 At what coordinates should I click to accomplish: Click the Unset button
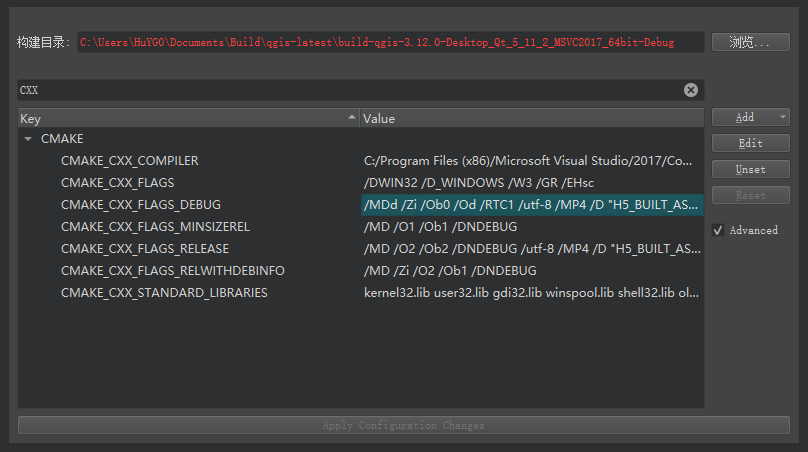[750, 169]
